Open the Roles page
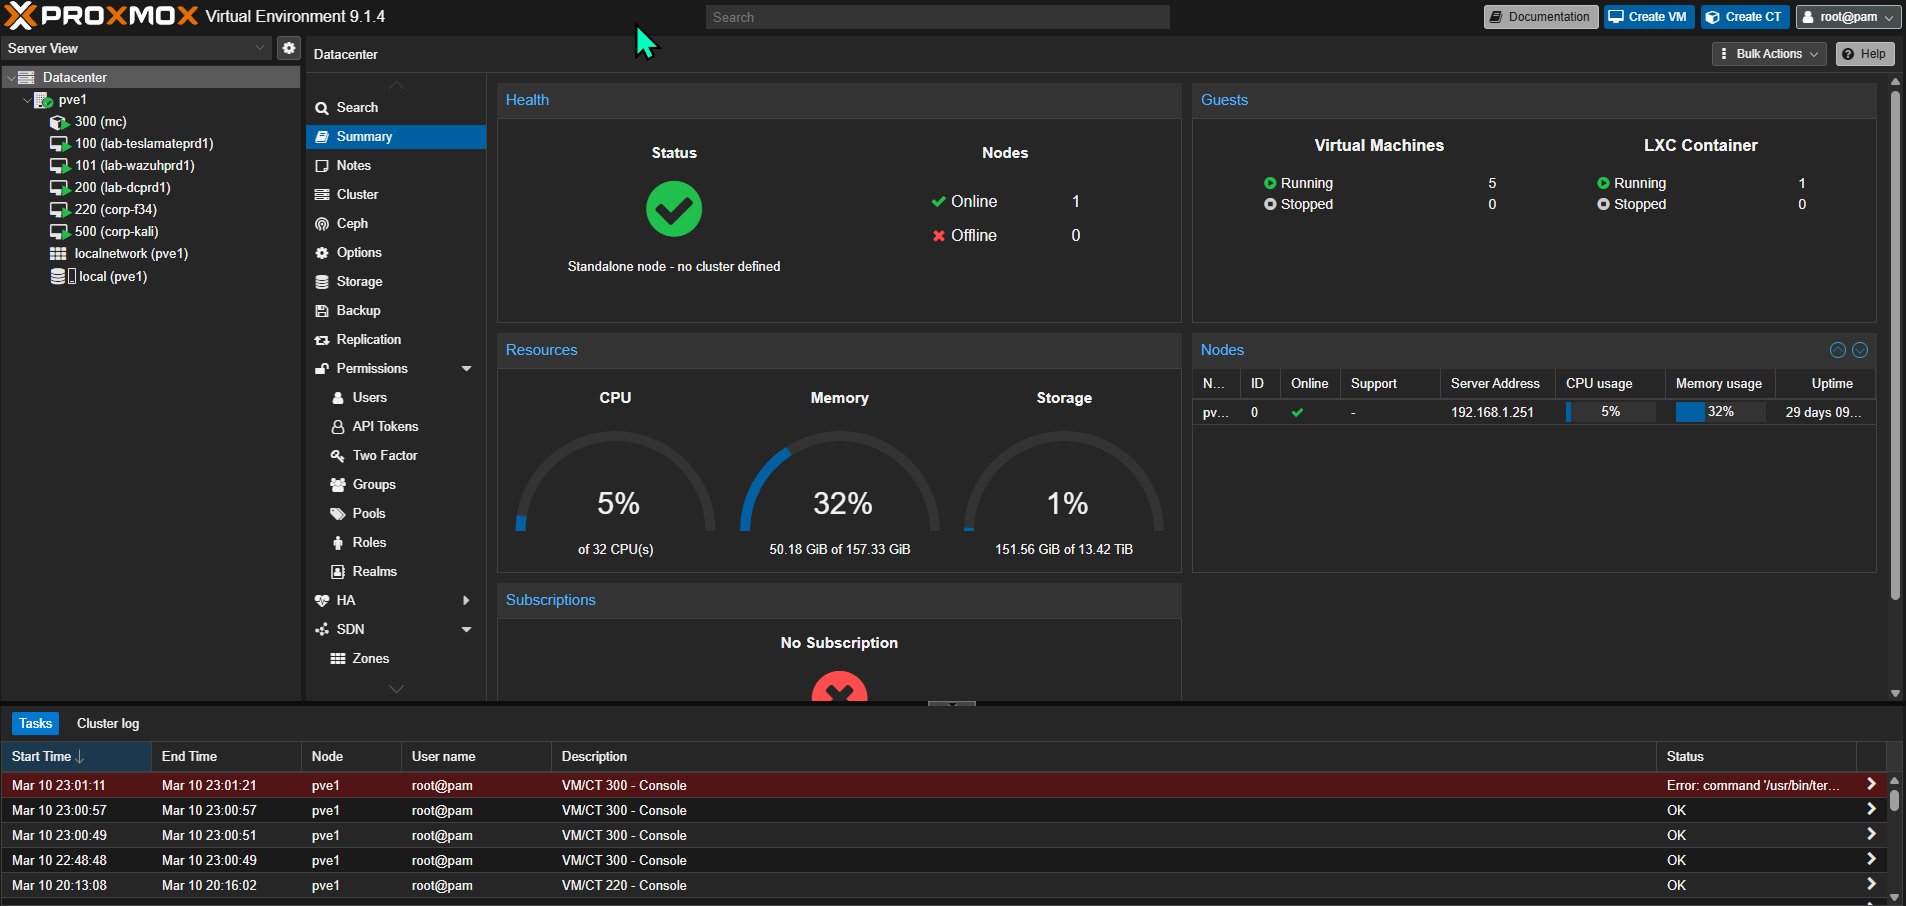Image resolution: width=1906 pixels, height=906 pixels. point(396,542)
